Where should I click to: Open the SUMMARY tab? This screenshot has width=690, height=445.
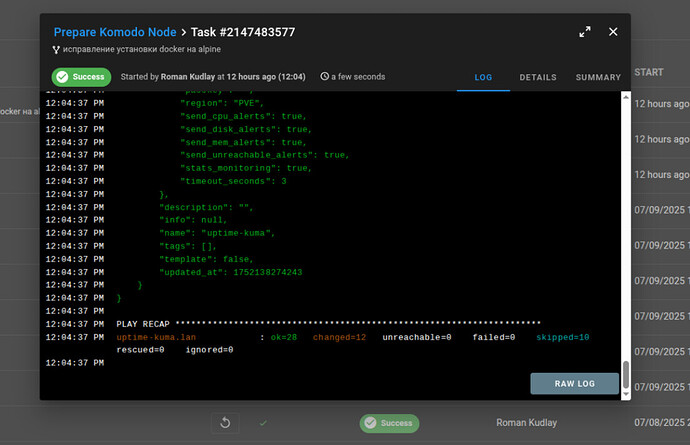tap(598, 77)
